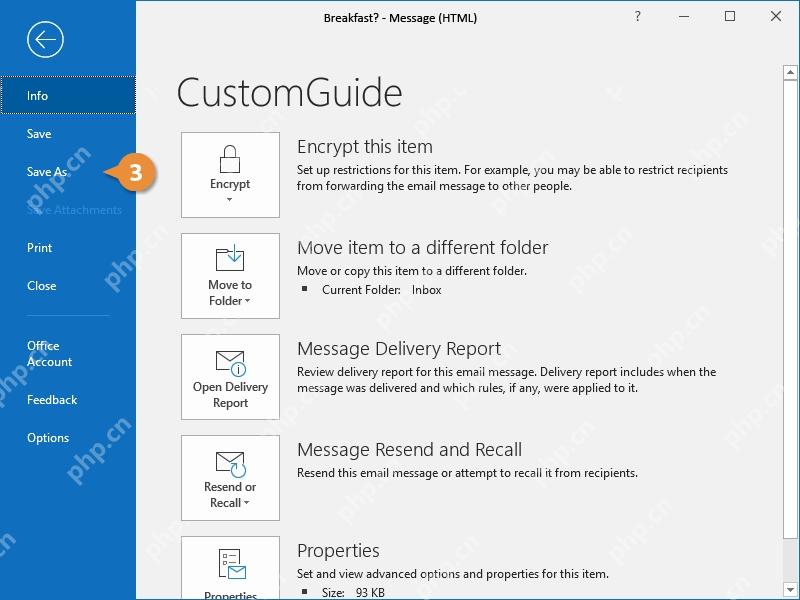Click the Open Delivery Report button label
Viewport: 800px width, 600px height.
pos(230,395)
